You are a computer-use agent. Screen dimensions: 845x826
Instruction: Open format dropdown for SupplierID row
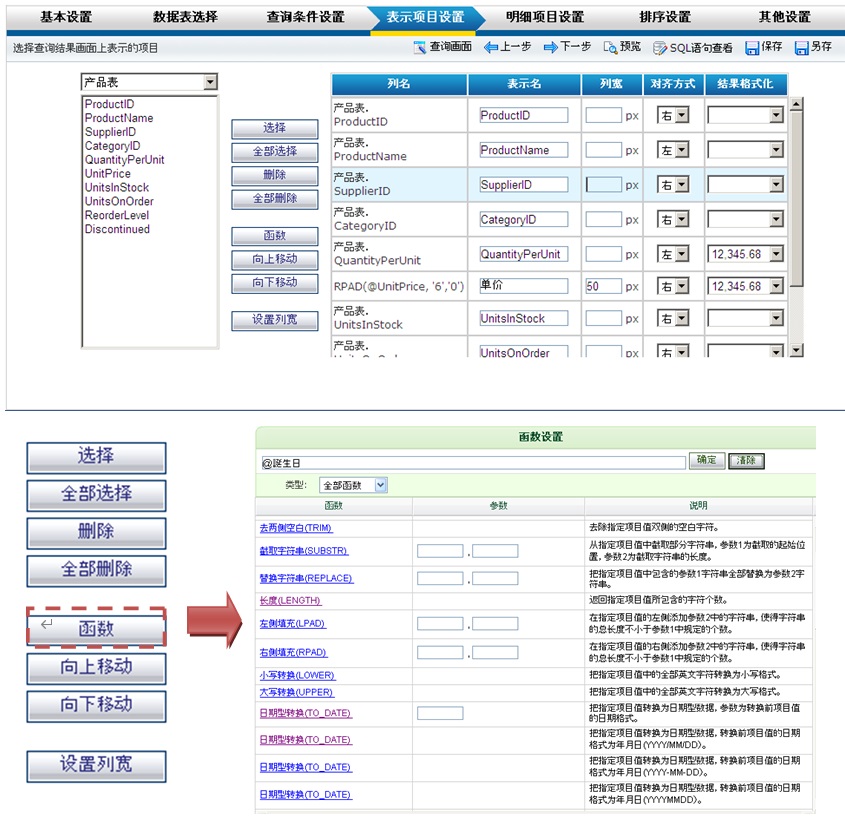pyautogui.click(x=776, y=185)
